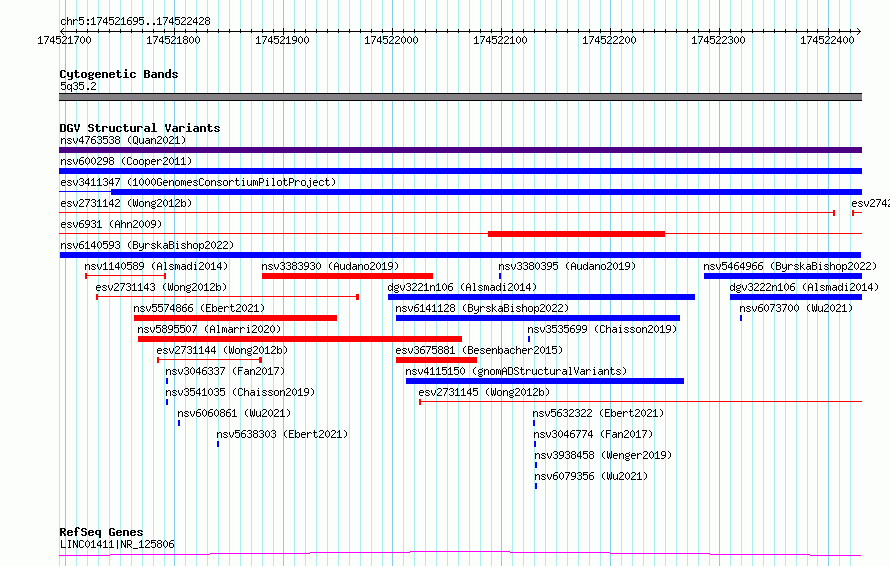Viewport: 890px width, 566px height.
Task: Select the nsv5632322 (Ebert2021) label
Action: pos(598,413)
